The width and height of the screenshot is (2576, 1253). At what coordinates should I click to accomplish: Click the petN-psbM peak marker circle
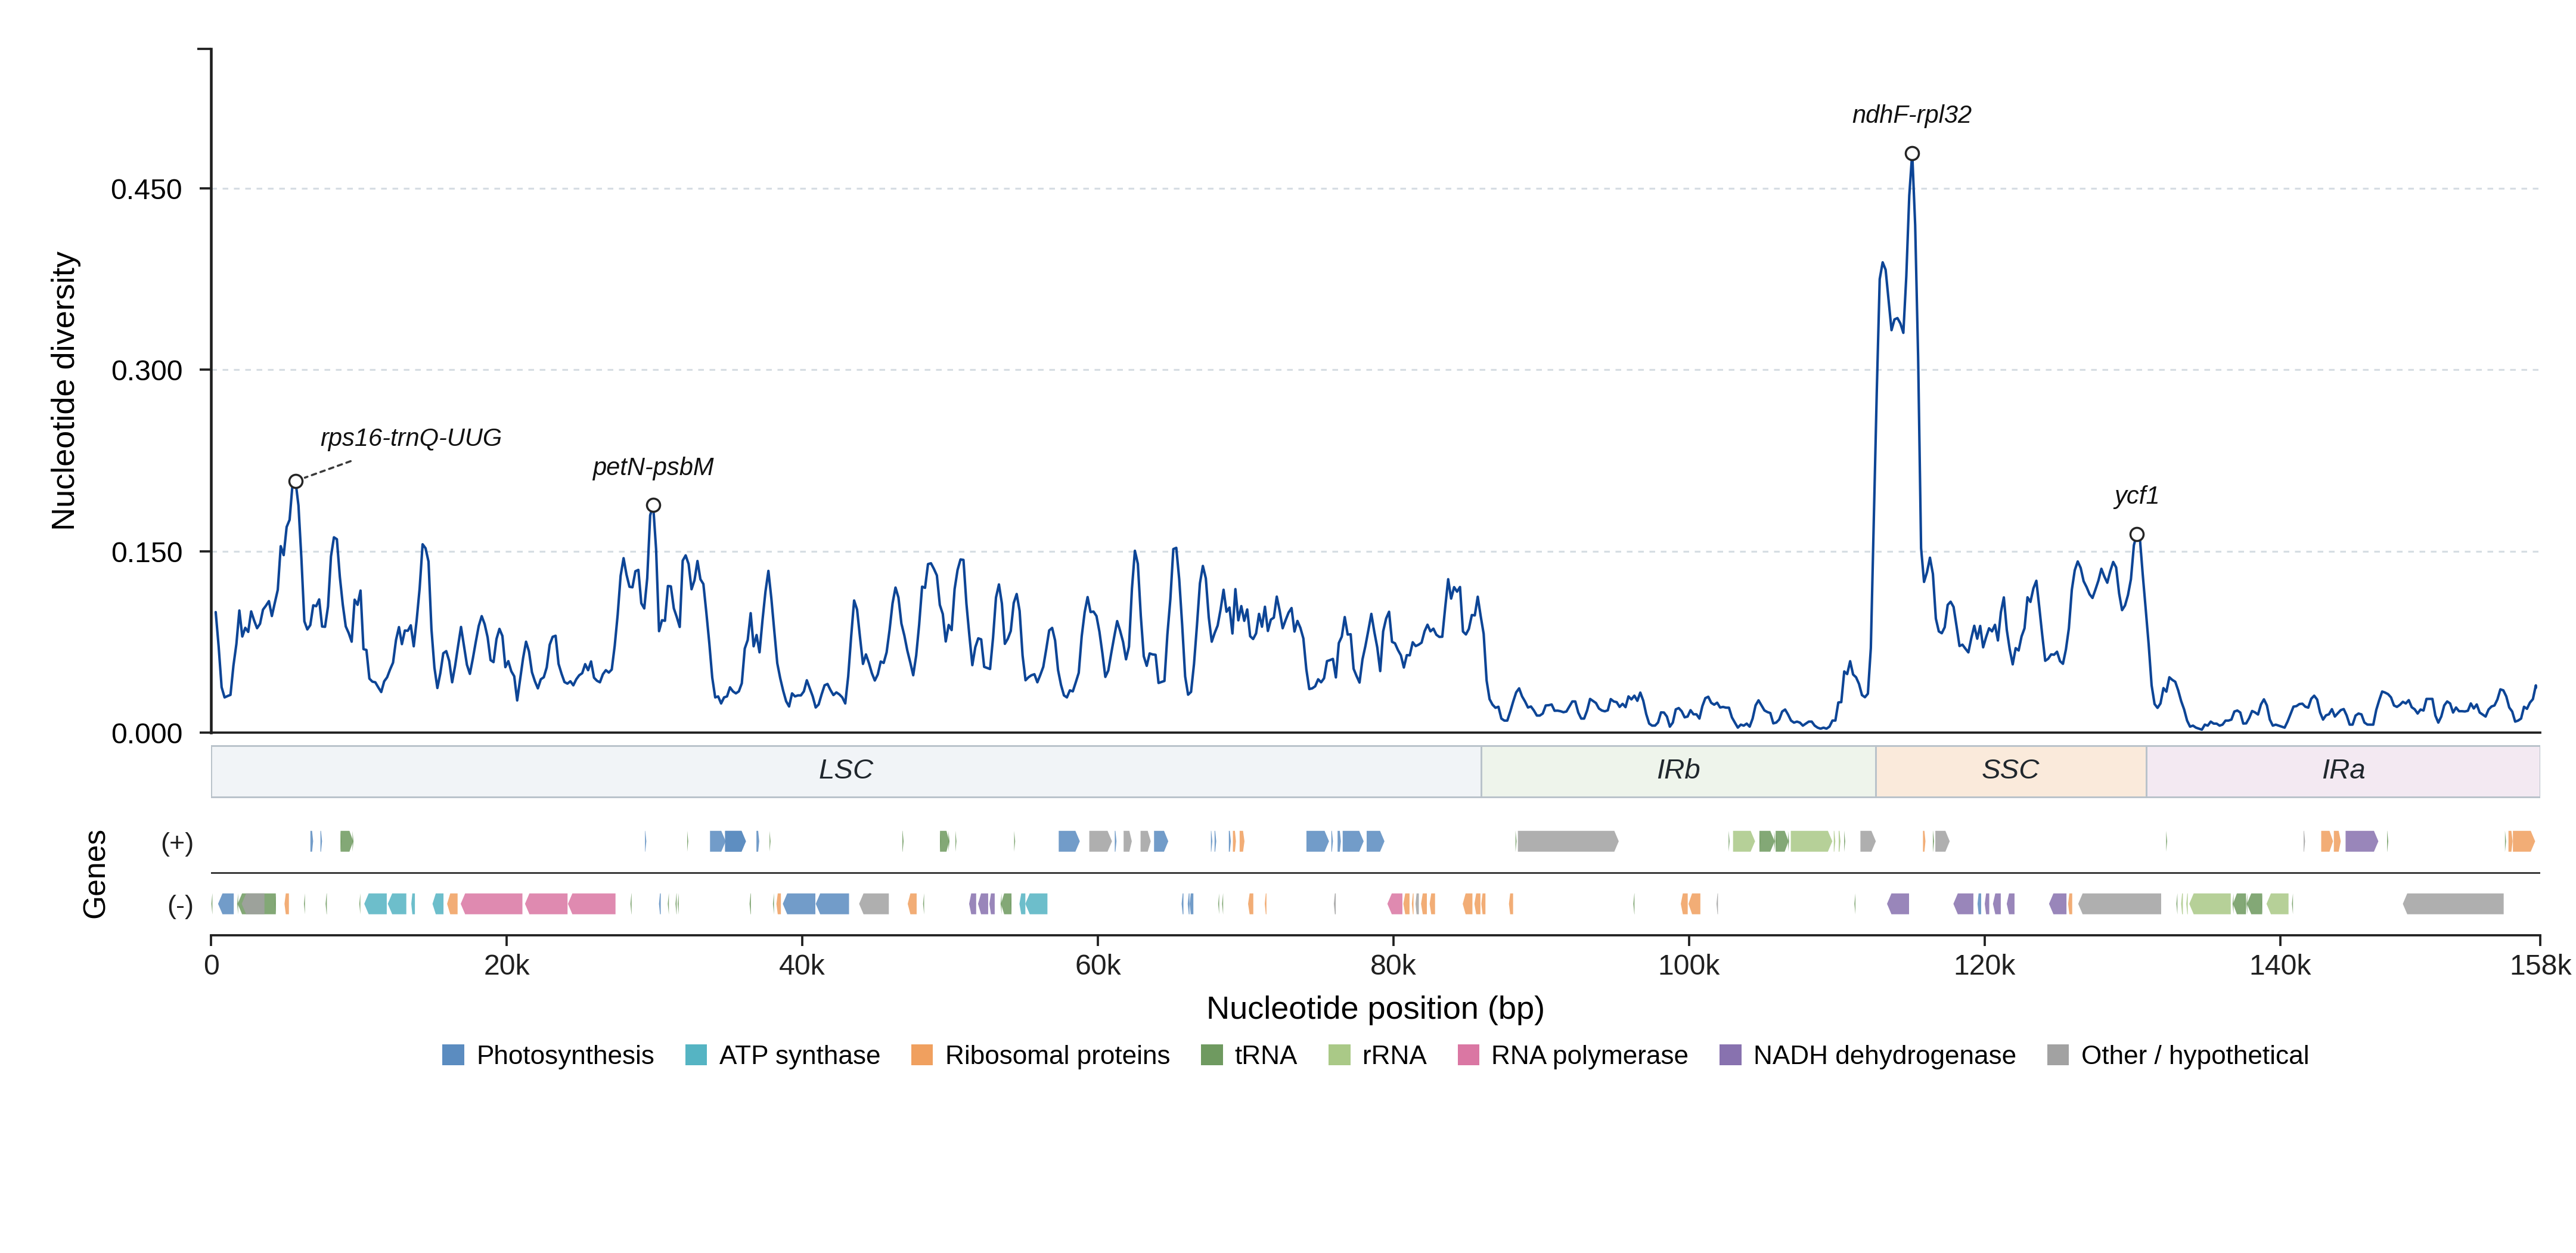click(653, 506)
